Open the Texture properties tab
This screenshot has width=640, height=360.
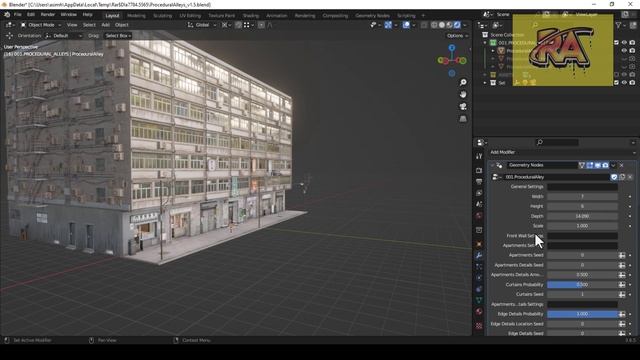479,326
